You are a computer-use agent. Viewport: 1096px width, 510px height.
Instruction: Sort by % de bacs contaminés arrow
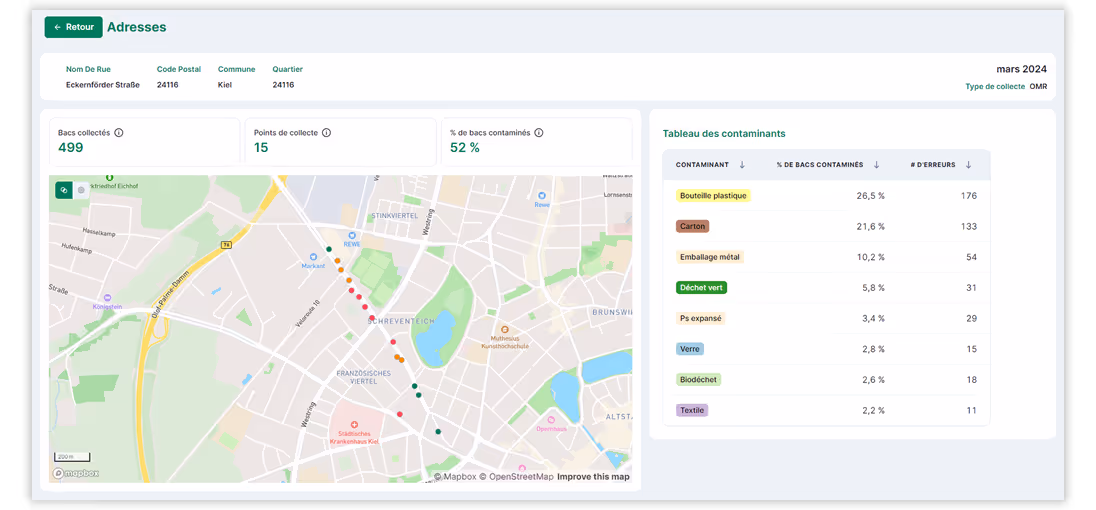[x=877, y=165]
